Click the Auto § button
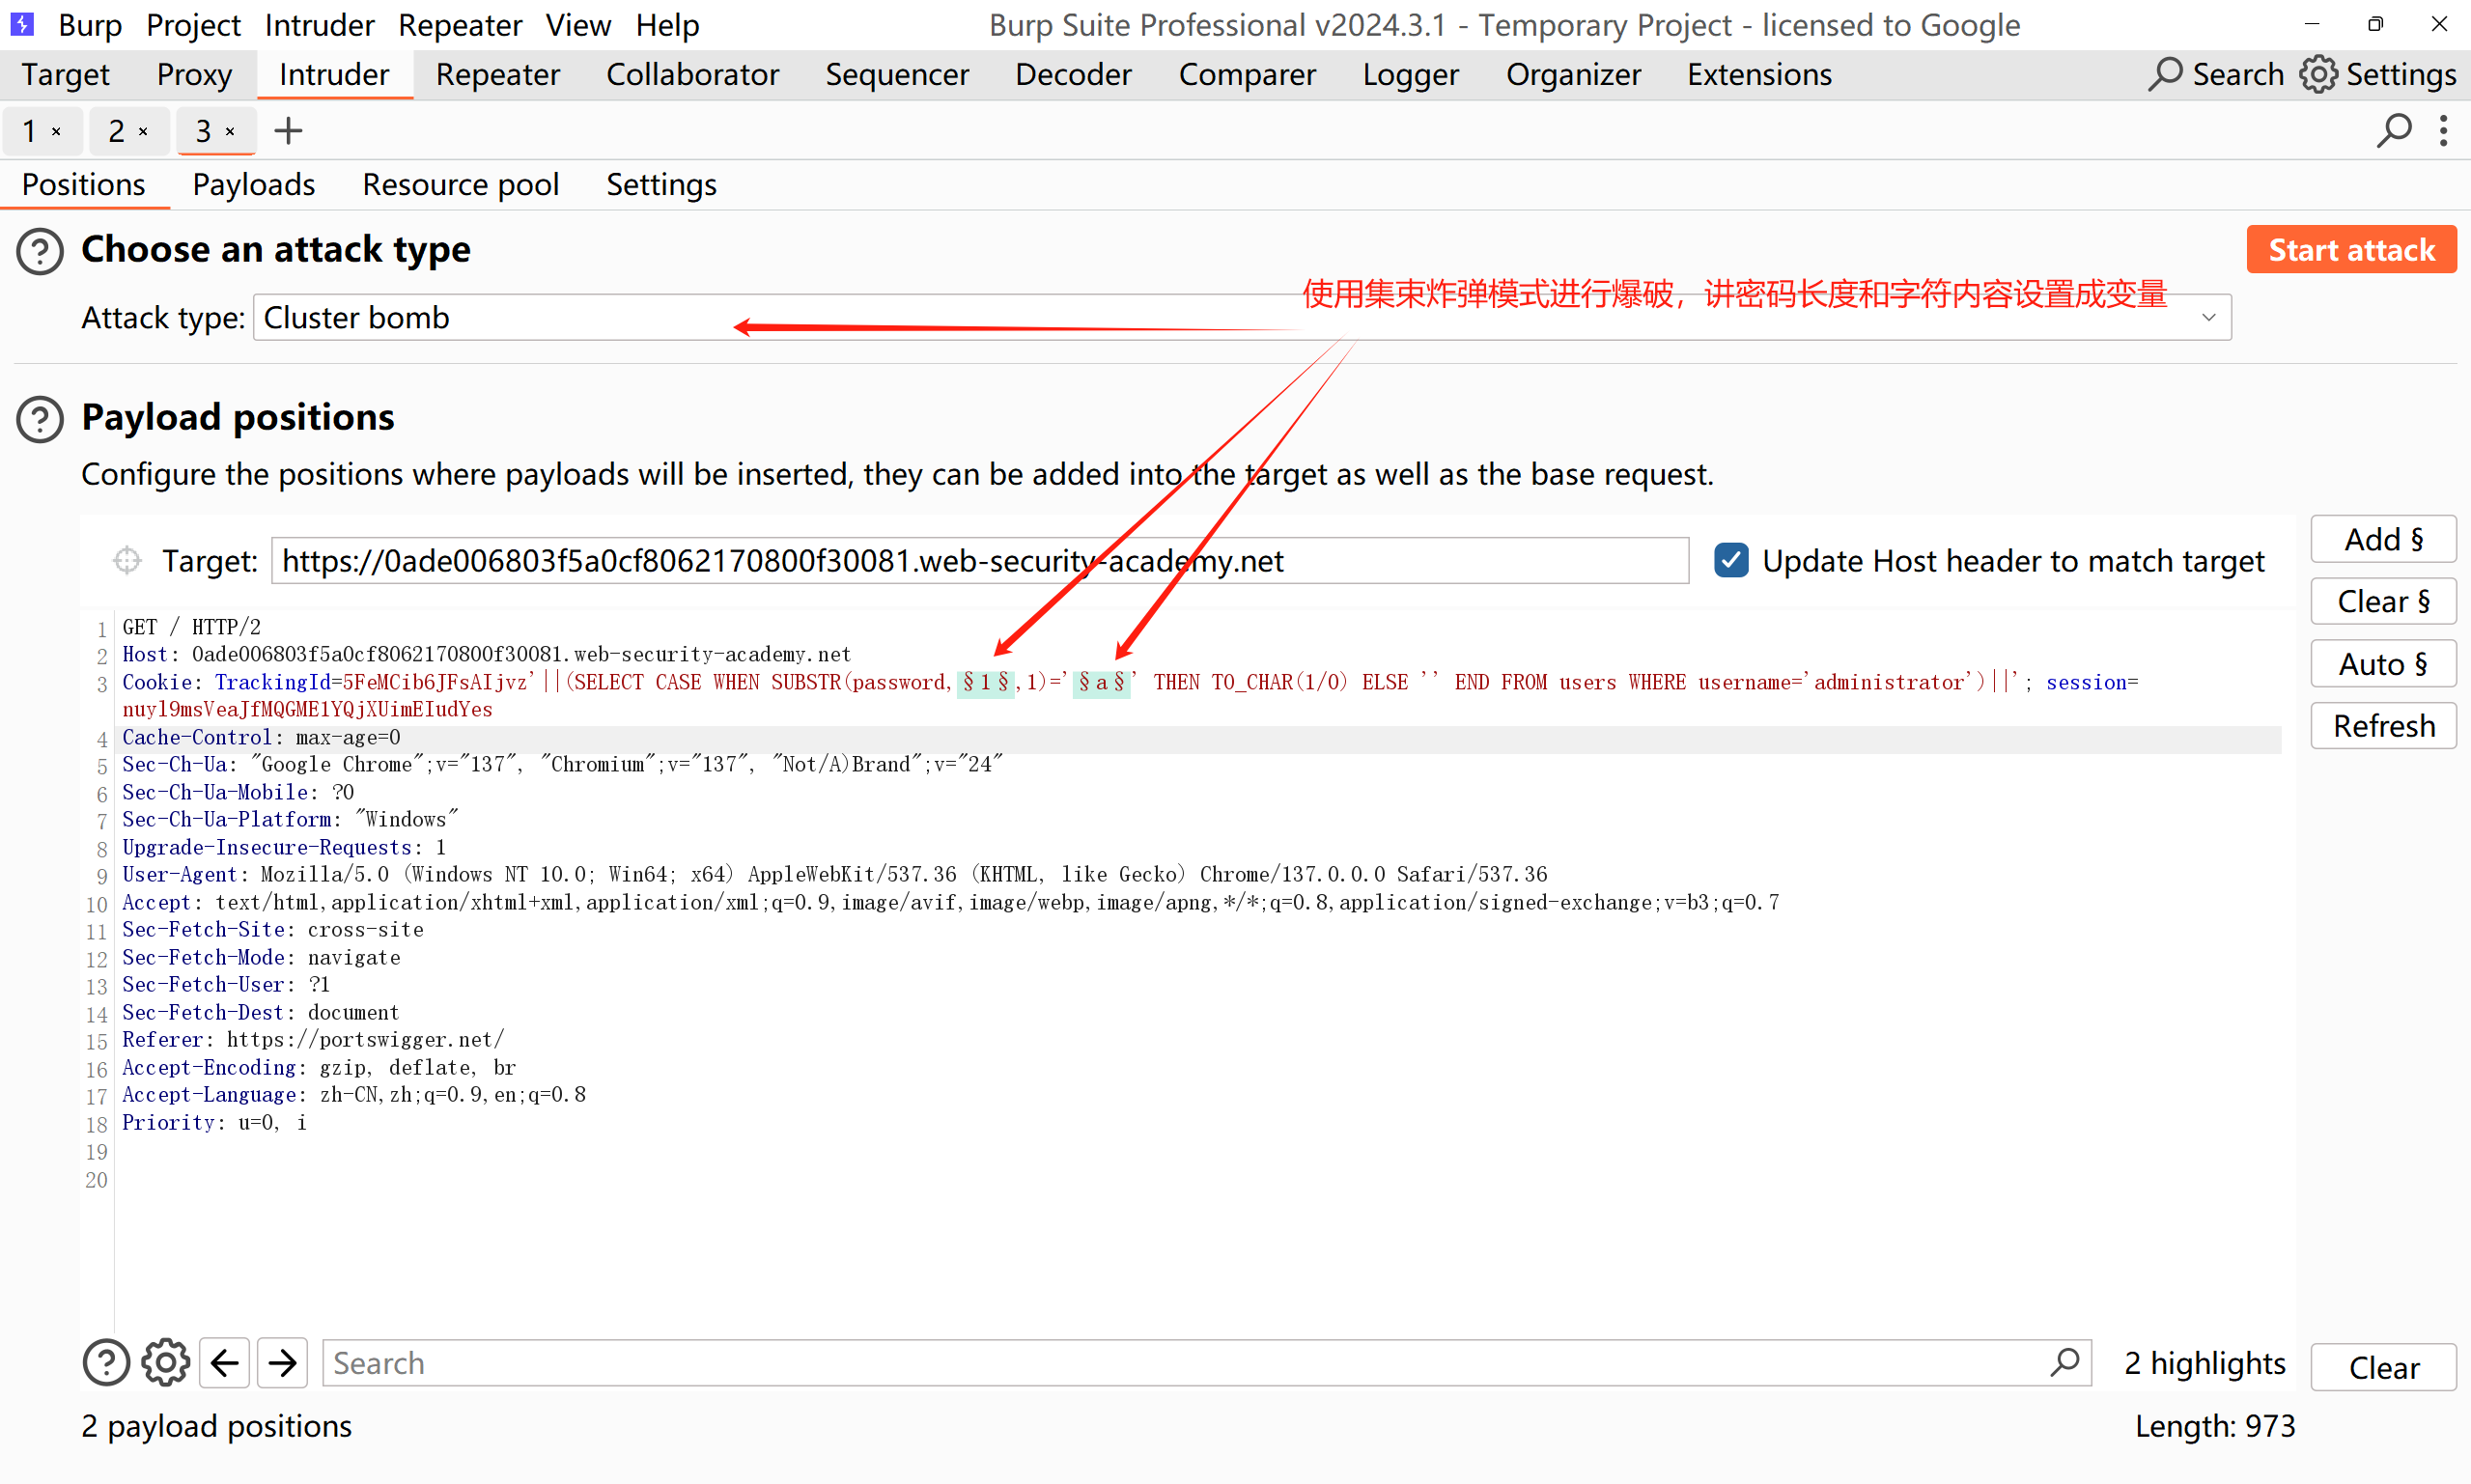 coord(2383,664)
